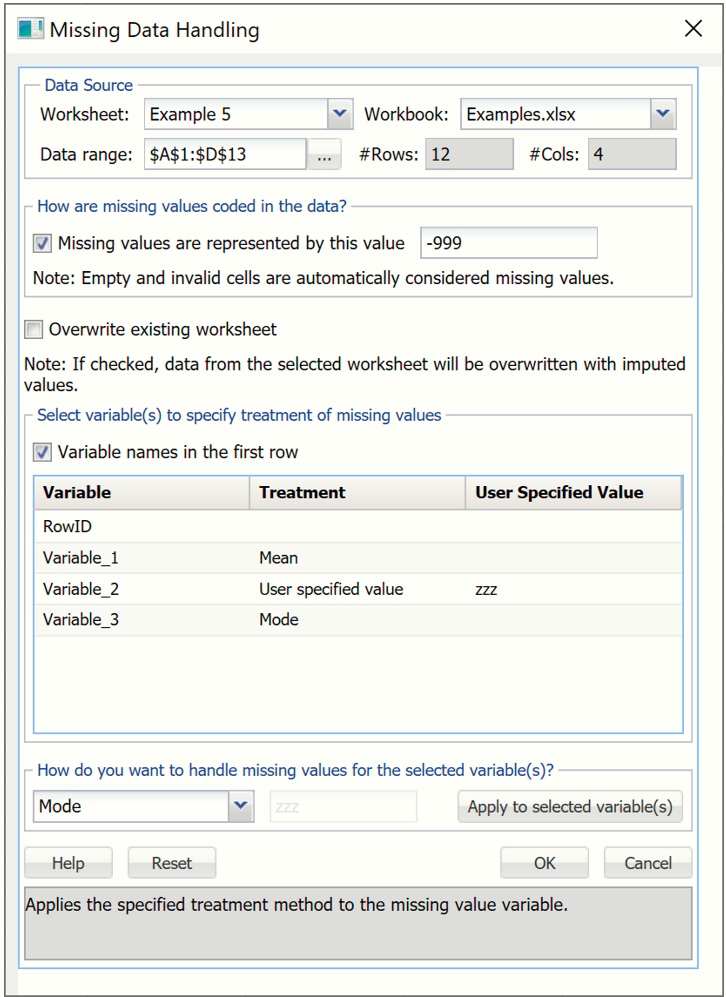Enable Overwrite existing worksheet checkbox
The height and width of the screenshot is (997, 726).
click(34, 329)
